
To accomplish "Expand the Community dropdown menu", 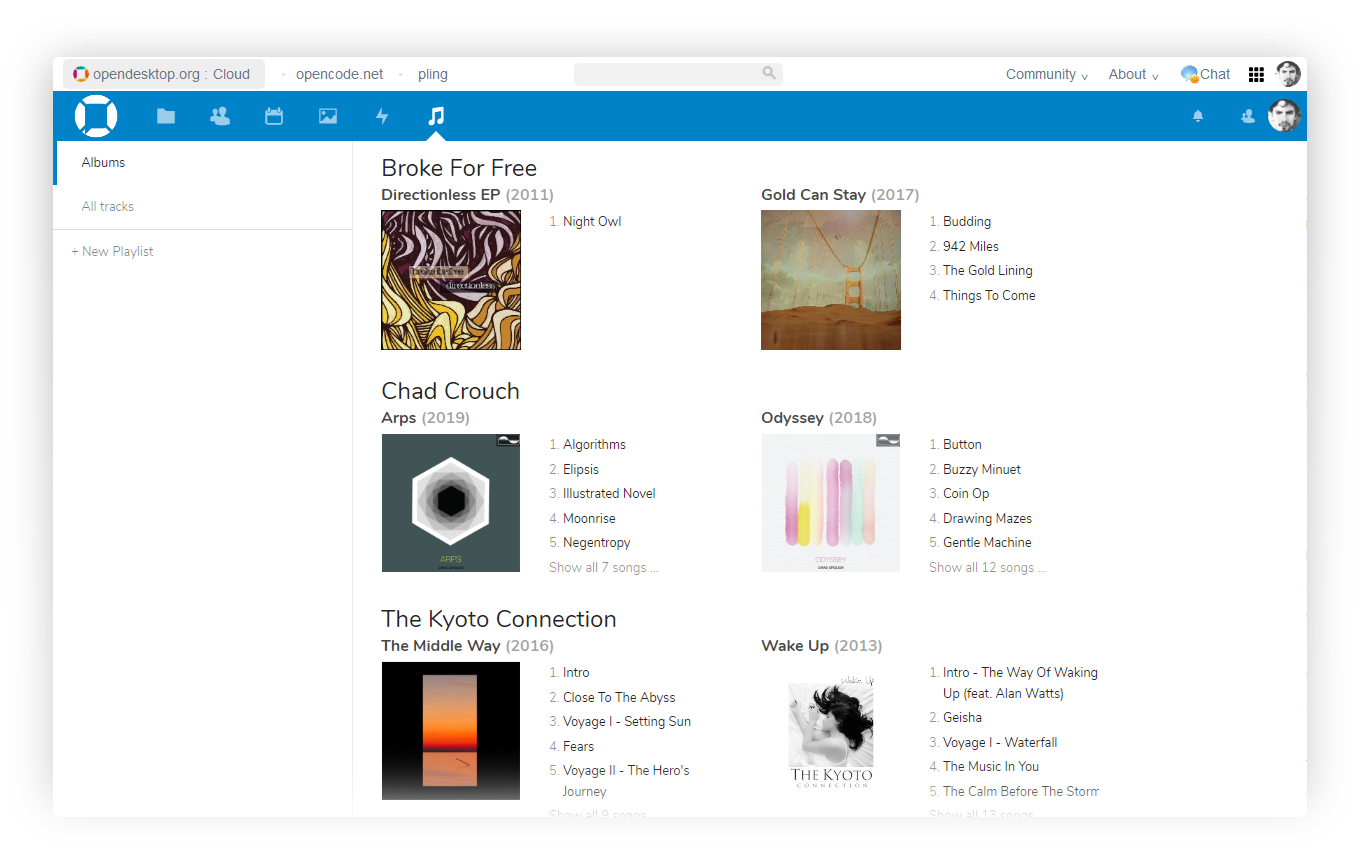I will coord(1047,74).
